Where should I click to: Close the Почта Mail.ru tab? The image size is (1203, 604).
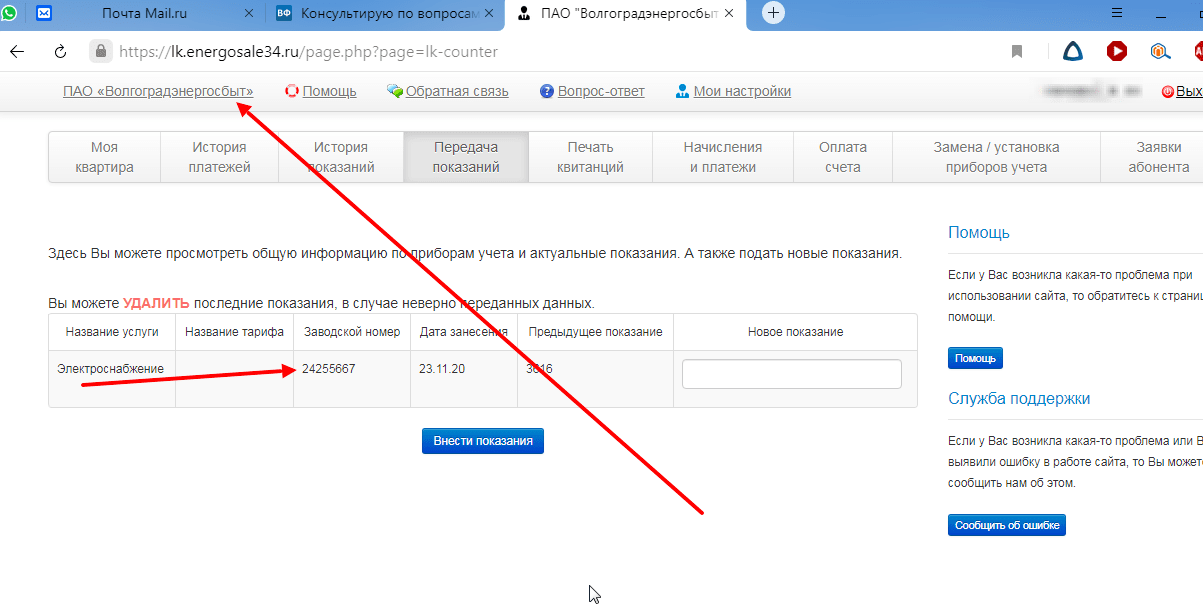click(x=251, y=14)
